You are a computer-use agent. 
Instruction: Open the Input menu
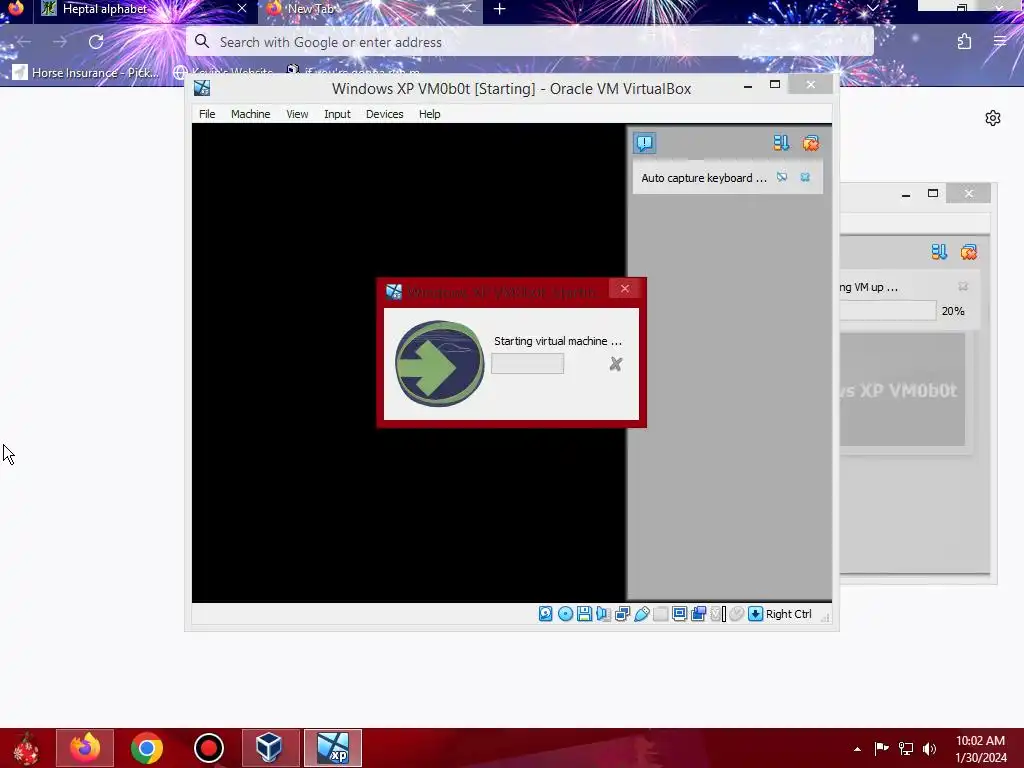pyautogui.click(x=338, y=114)
